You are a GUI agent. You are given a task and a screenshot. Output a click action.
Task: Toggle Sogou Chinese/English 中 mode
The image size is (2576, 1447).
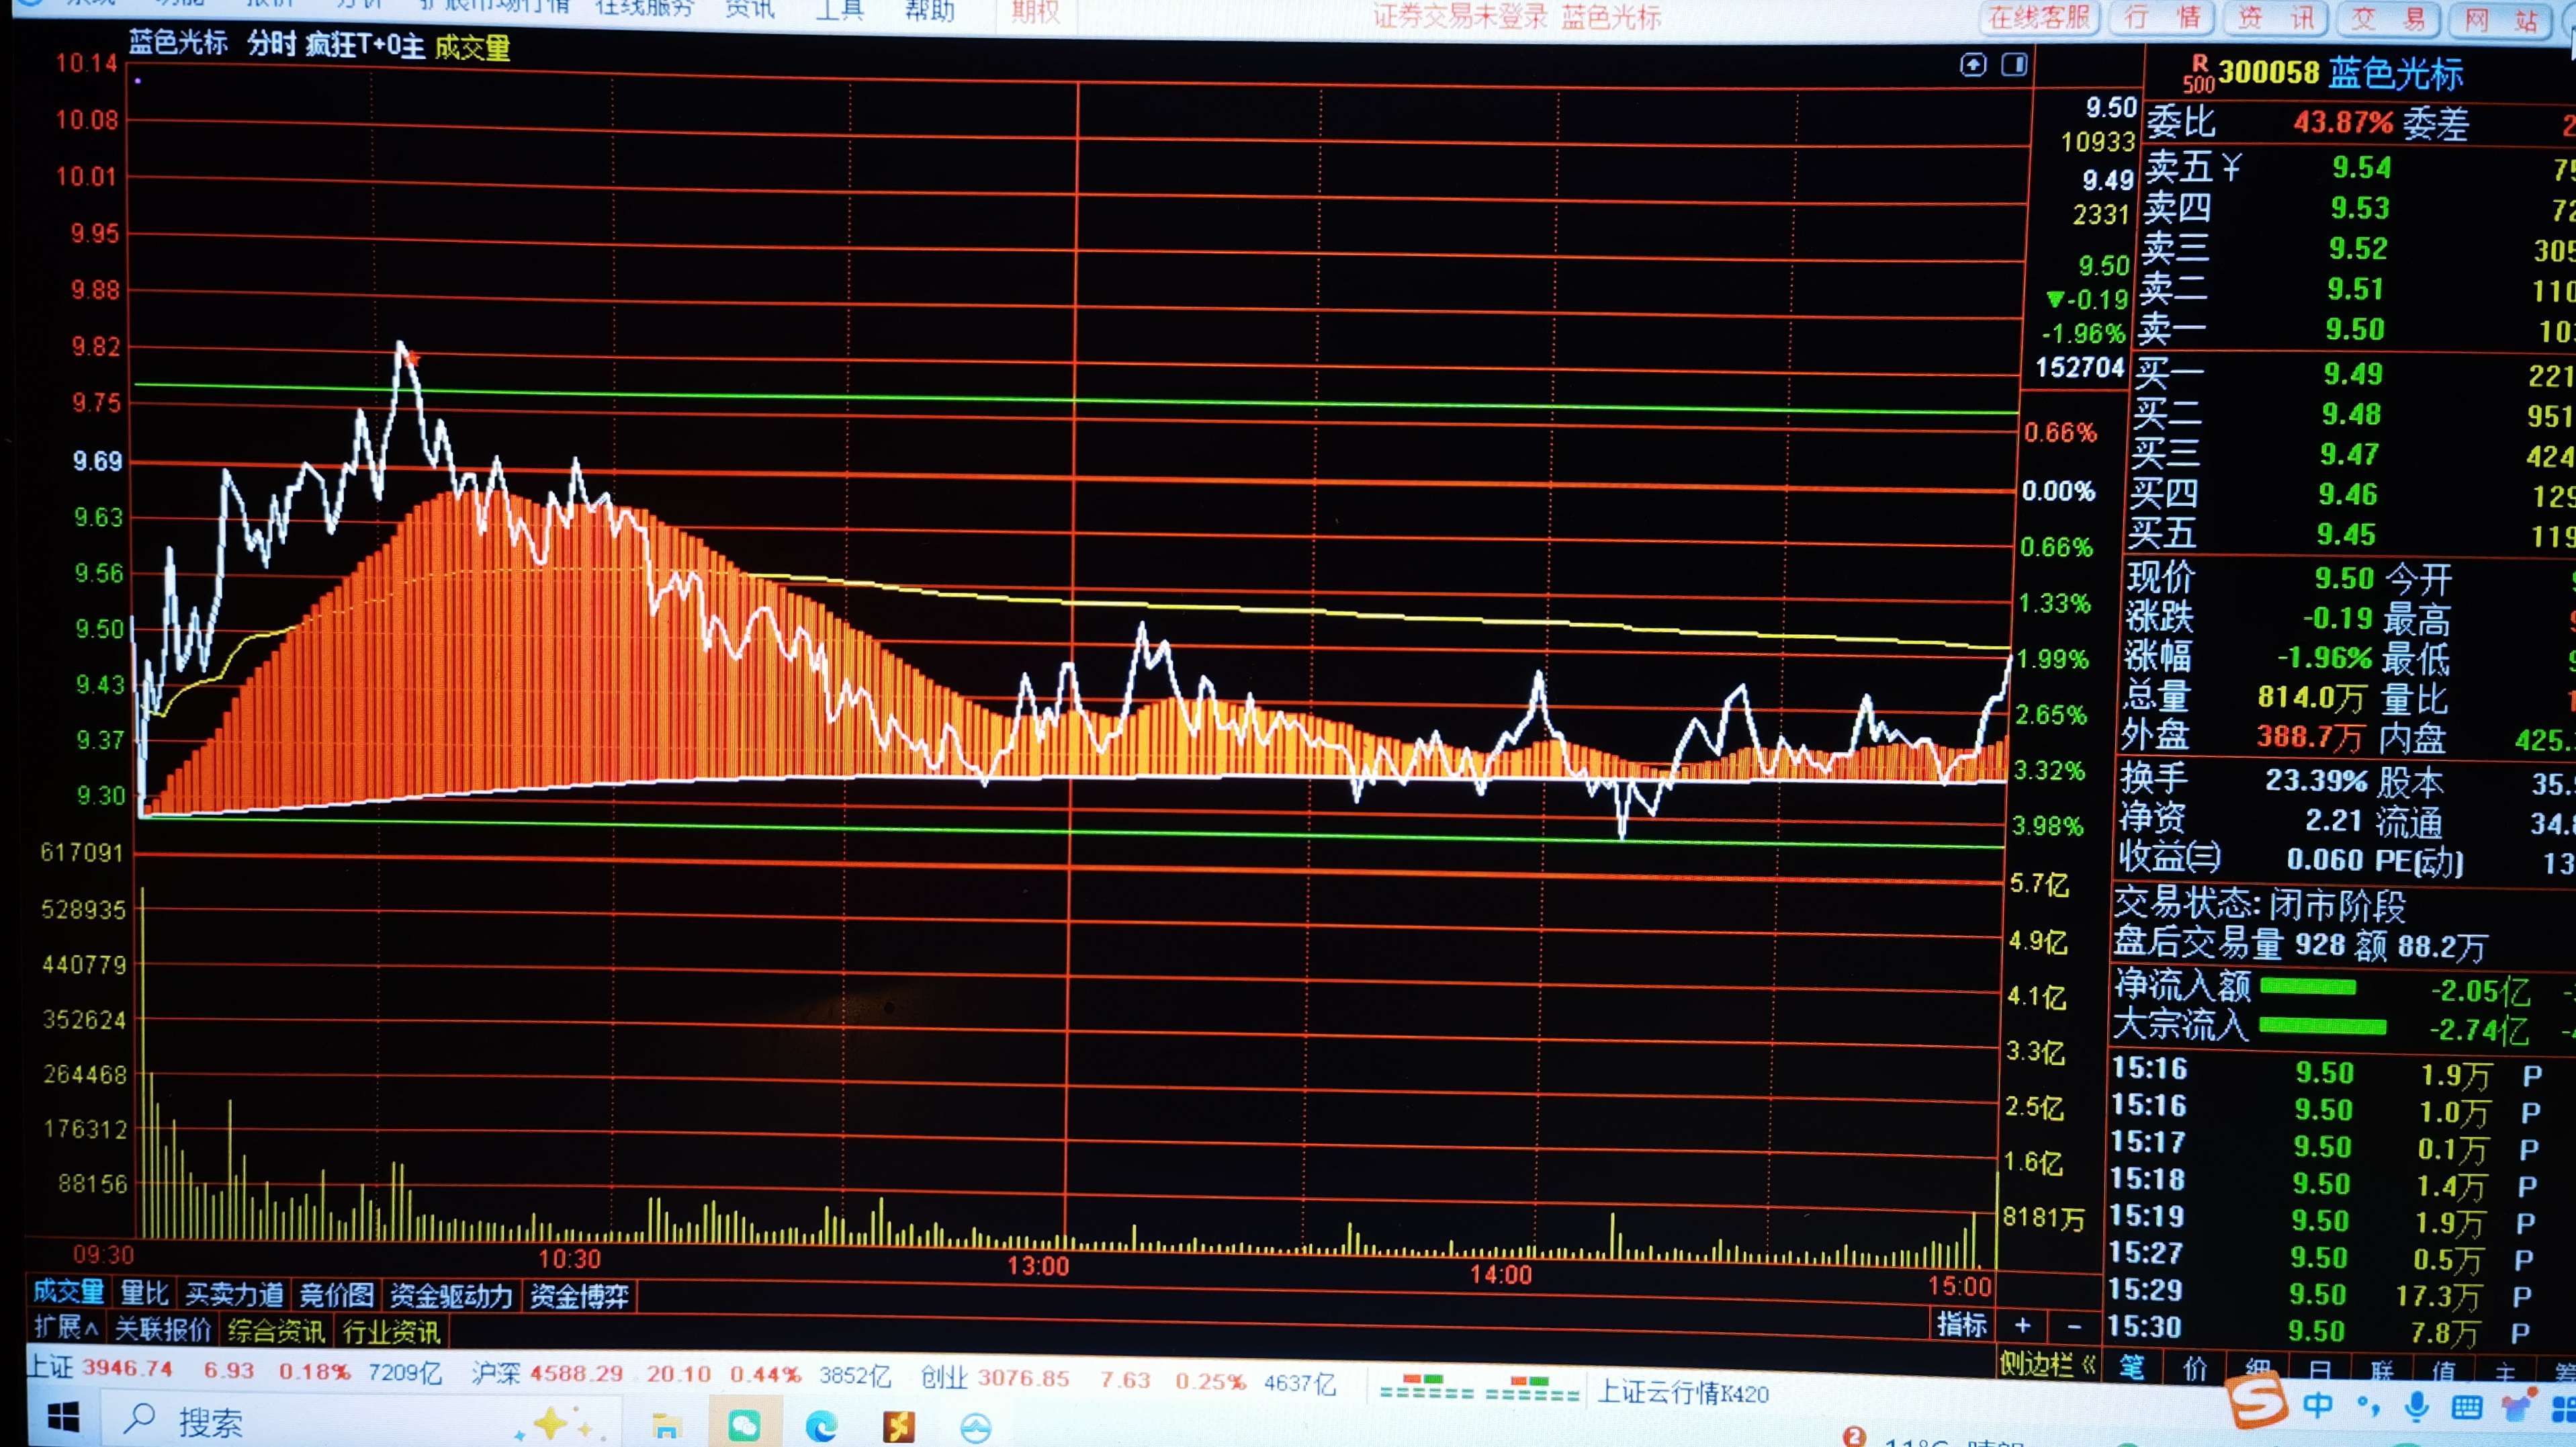[x=2317, y=1405]
